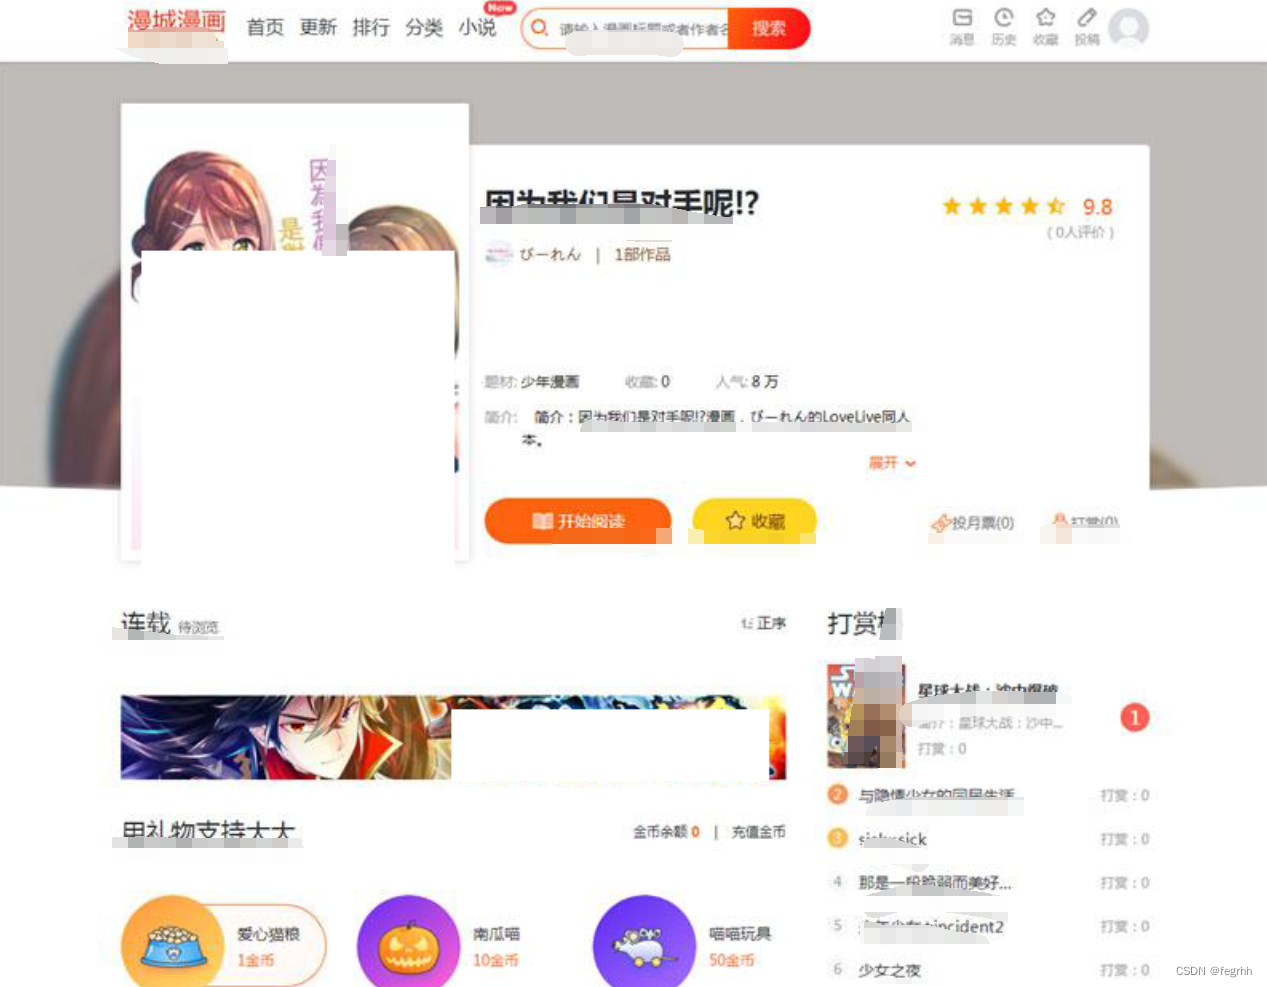Select the 南瓜喵 pumpkin gift icon

[408, 940]
